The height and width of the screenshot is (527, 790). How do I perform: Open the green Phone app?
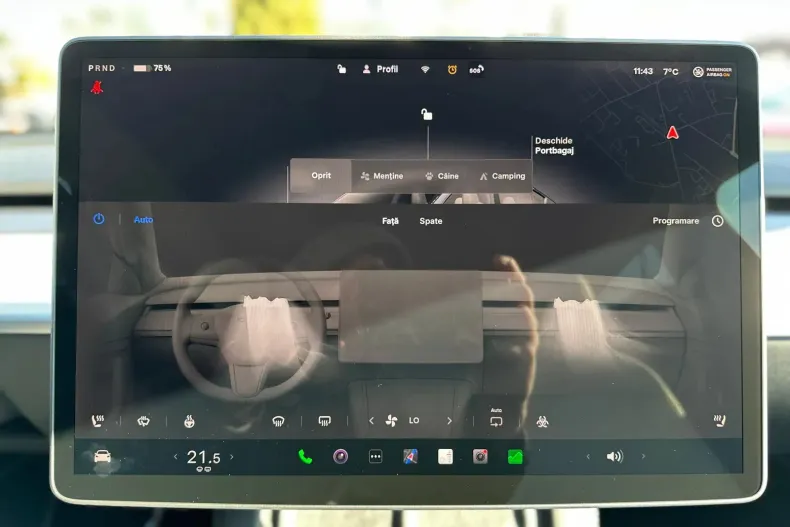(305, 456)
